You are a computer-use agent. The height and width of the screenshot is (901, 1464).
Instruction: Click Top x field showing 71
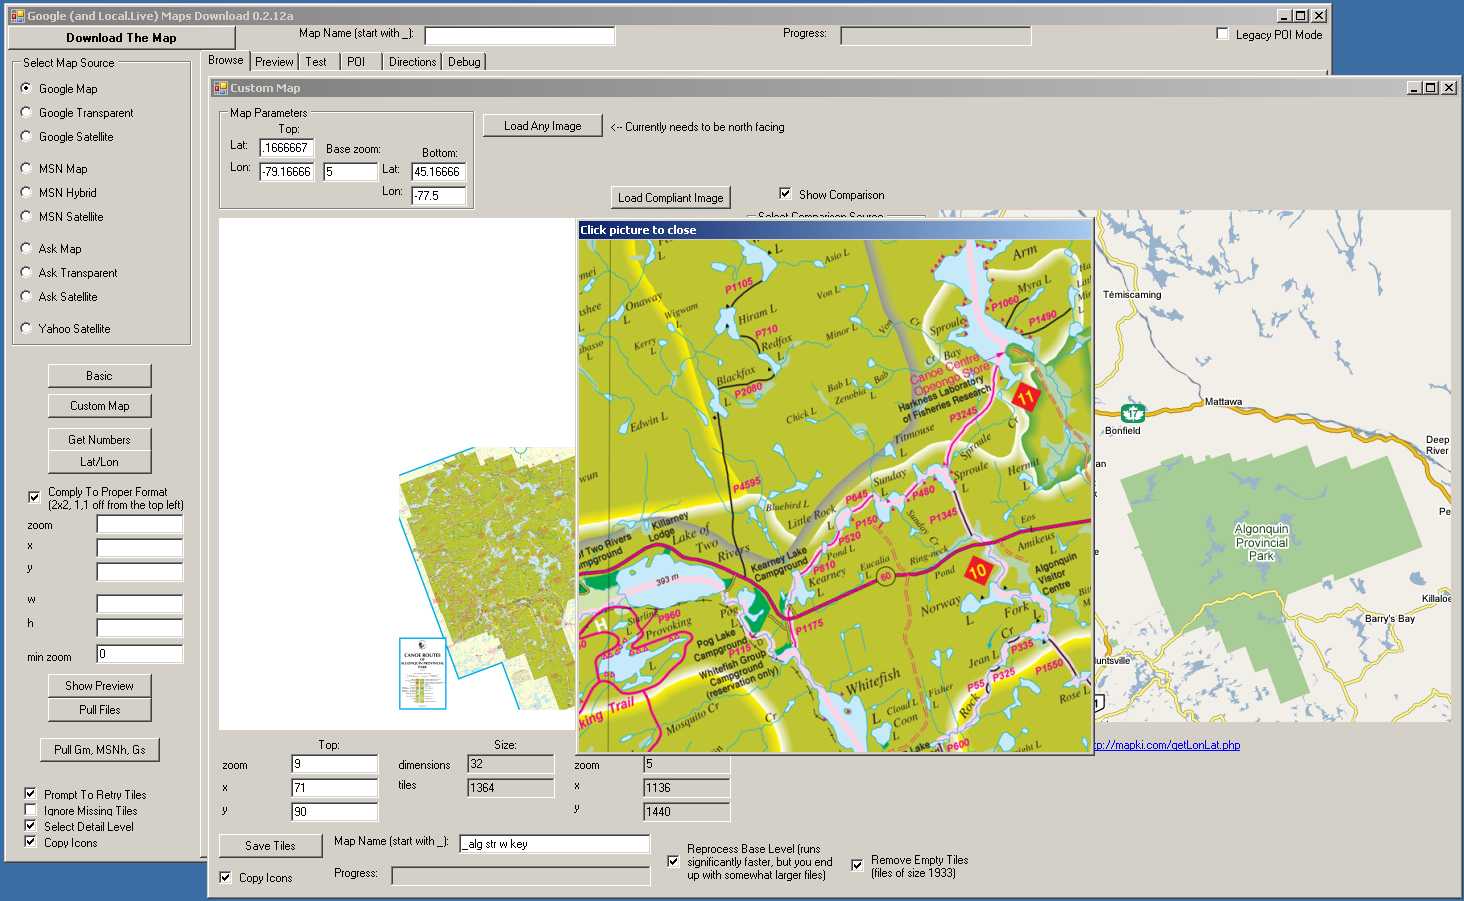point(334,788)
